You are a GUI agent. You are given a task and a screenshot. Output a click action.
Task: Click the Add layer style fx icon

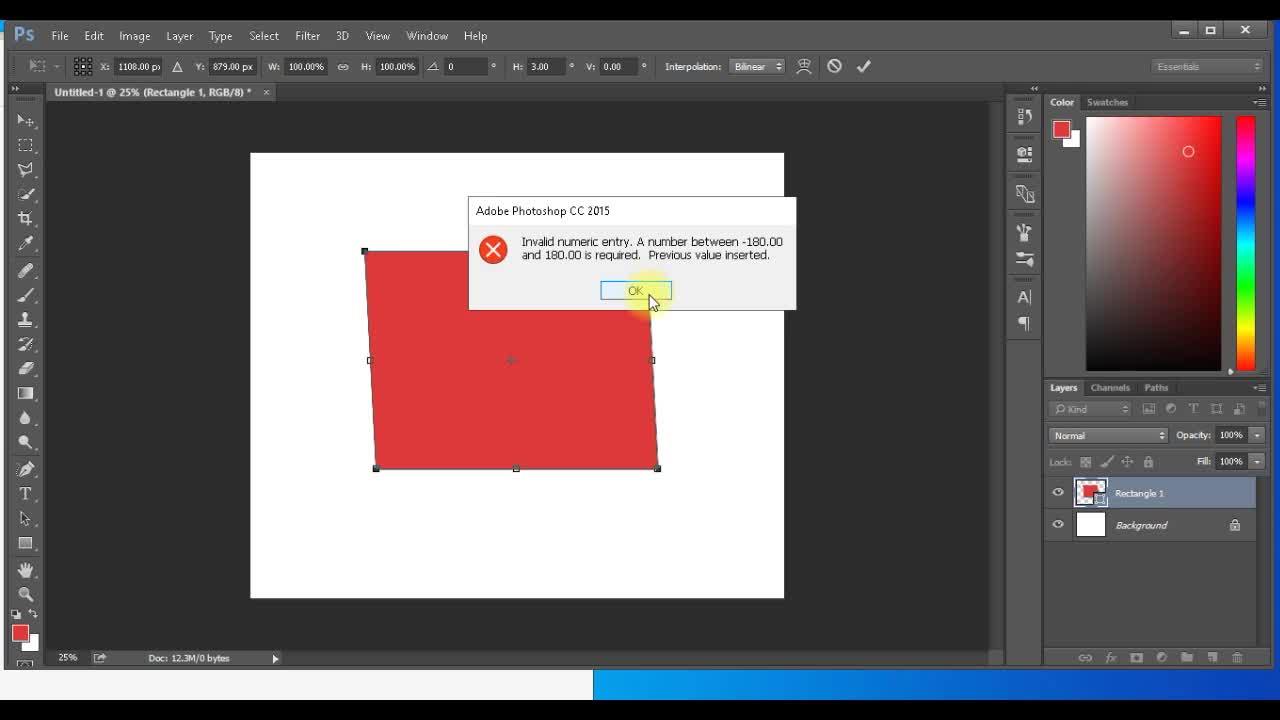(x=1110, y=657)
